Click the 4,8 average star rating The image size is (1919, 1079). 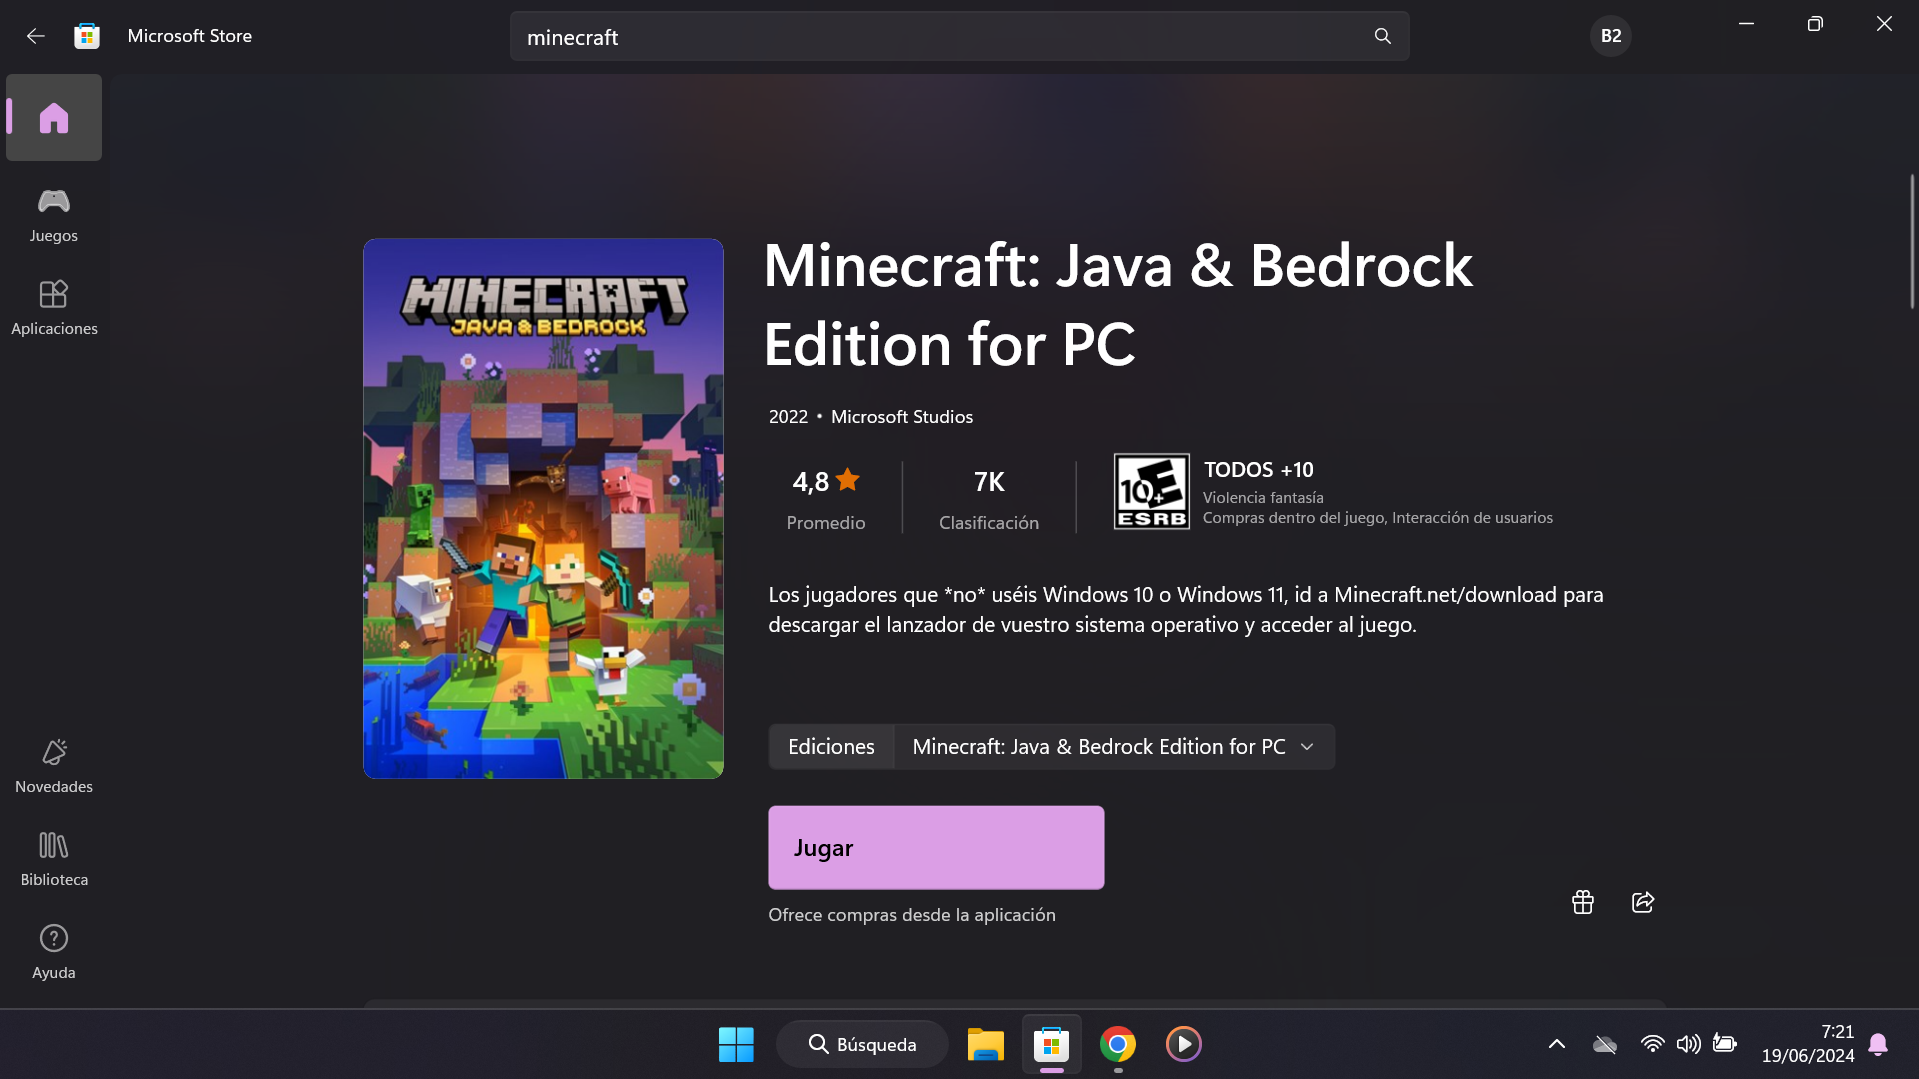pos(826,498)
